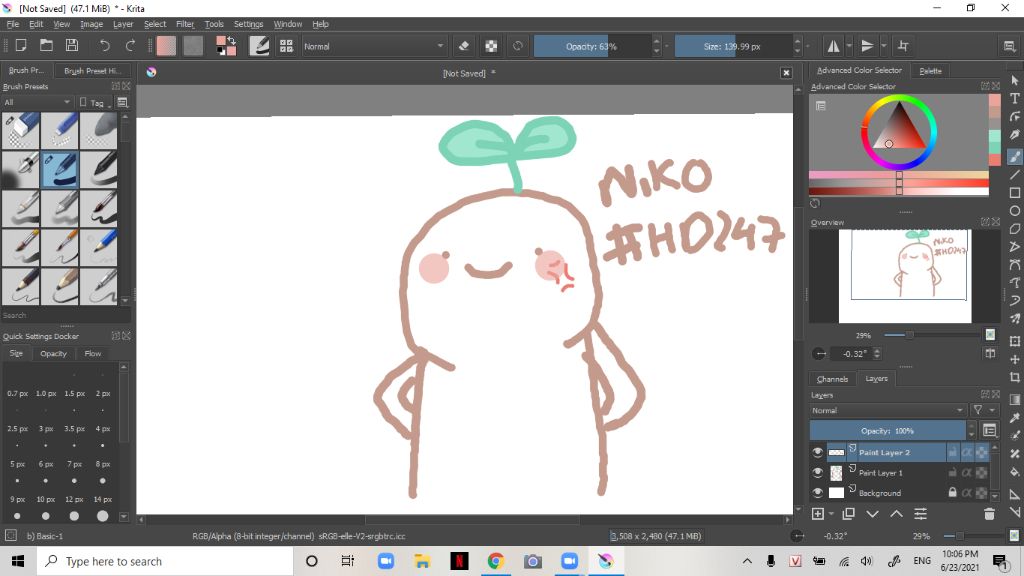
Task: Save the document icon
Action: pos(72,46)
